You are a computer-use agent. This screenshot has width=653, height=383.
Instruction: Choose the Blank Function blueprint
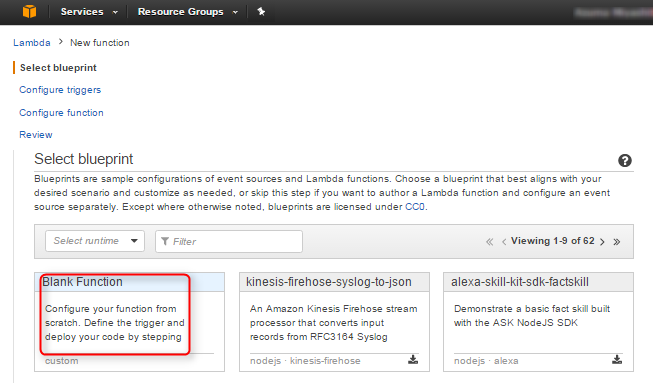(x=130, y=322)
